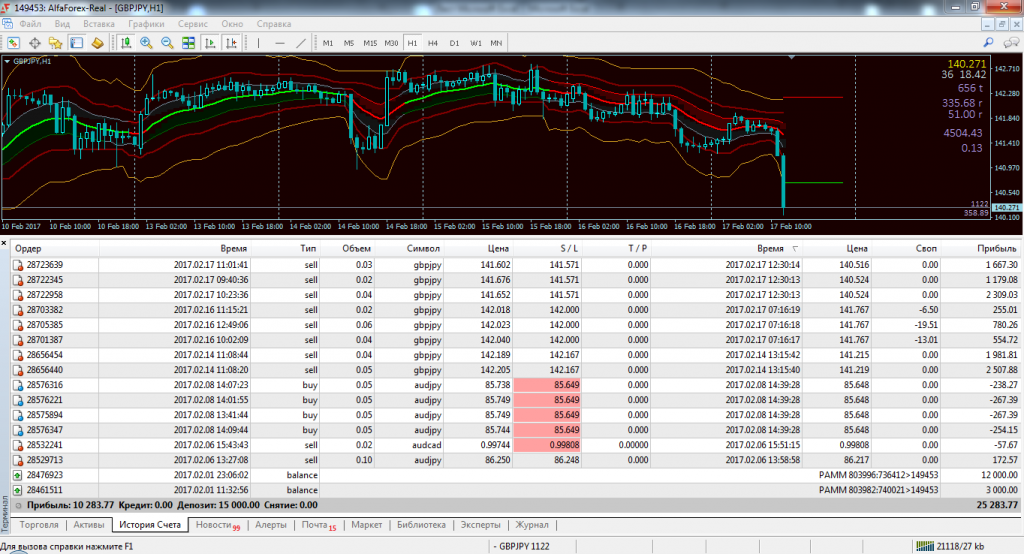The width and height of the screenshot is (1024, 554).
Task: Switch to the Торговля tab
Action: point(39,524)
